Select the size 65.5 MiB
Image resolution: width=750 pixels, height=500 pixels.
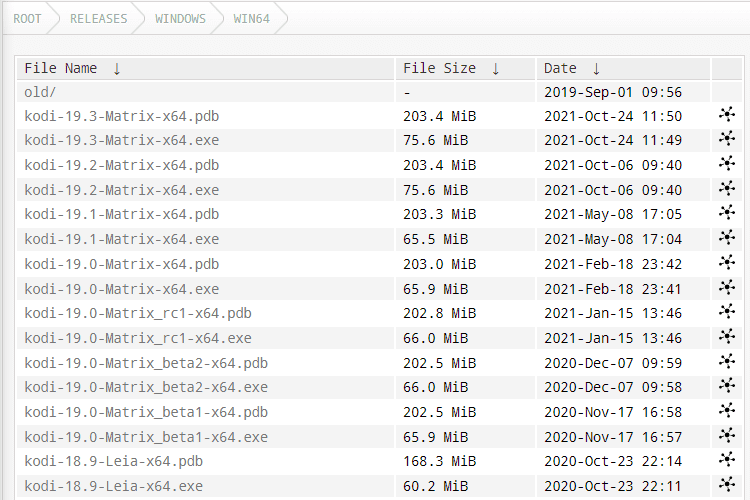click(x=435, y=239)
